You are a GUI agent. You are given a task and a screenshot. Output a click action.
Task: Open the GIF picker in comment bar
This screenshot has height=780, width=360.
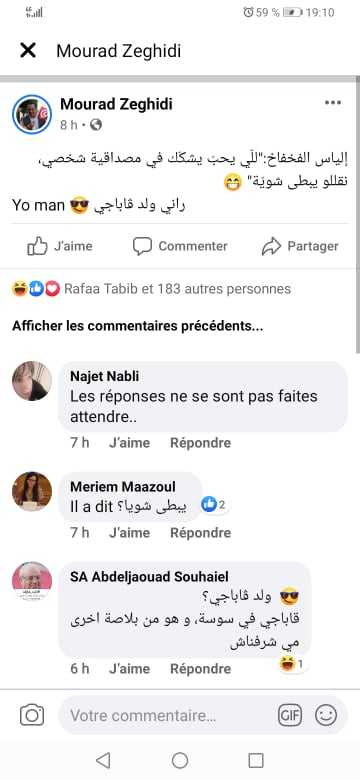pyautogui.click(x=290, y=716)
